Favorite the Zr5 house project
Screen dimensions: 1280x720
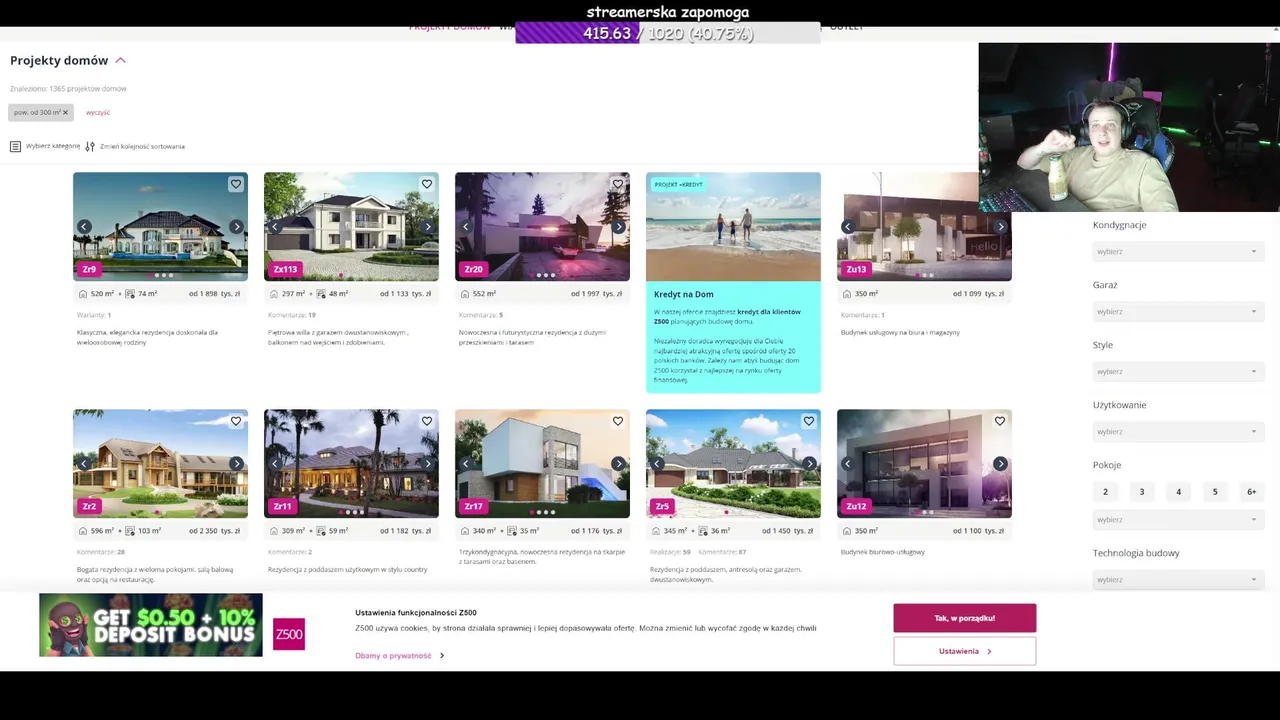tap(809, 421)
